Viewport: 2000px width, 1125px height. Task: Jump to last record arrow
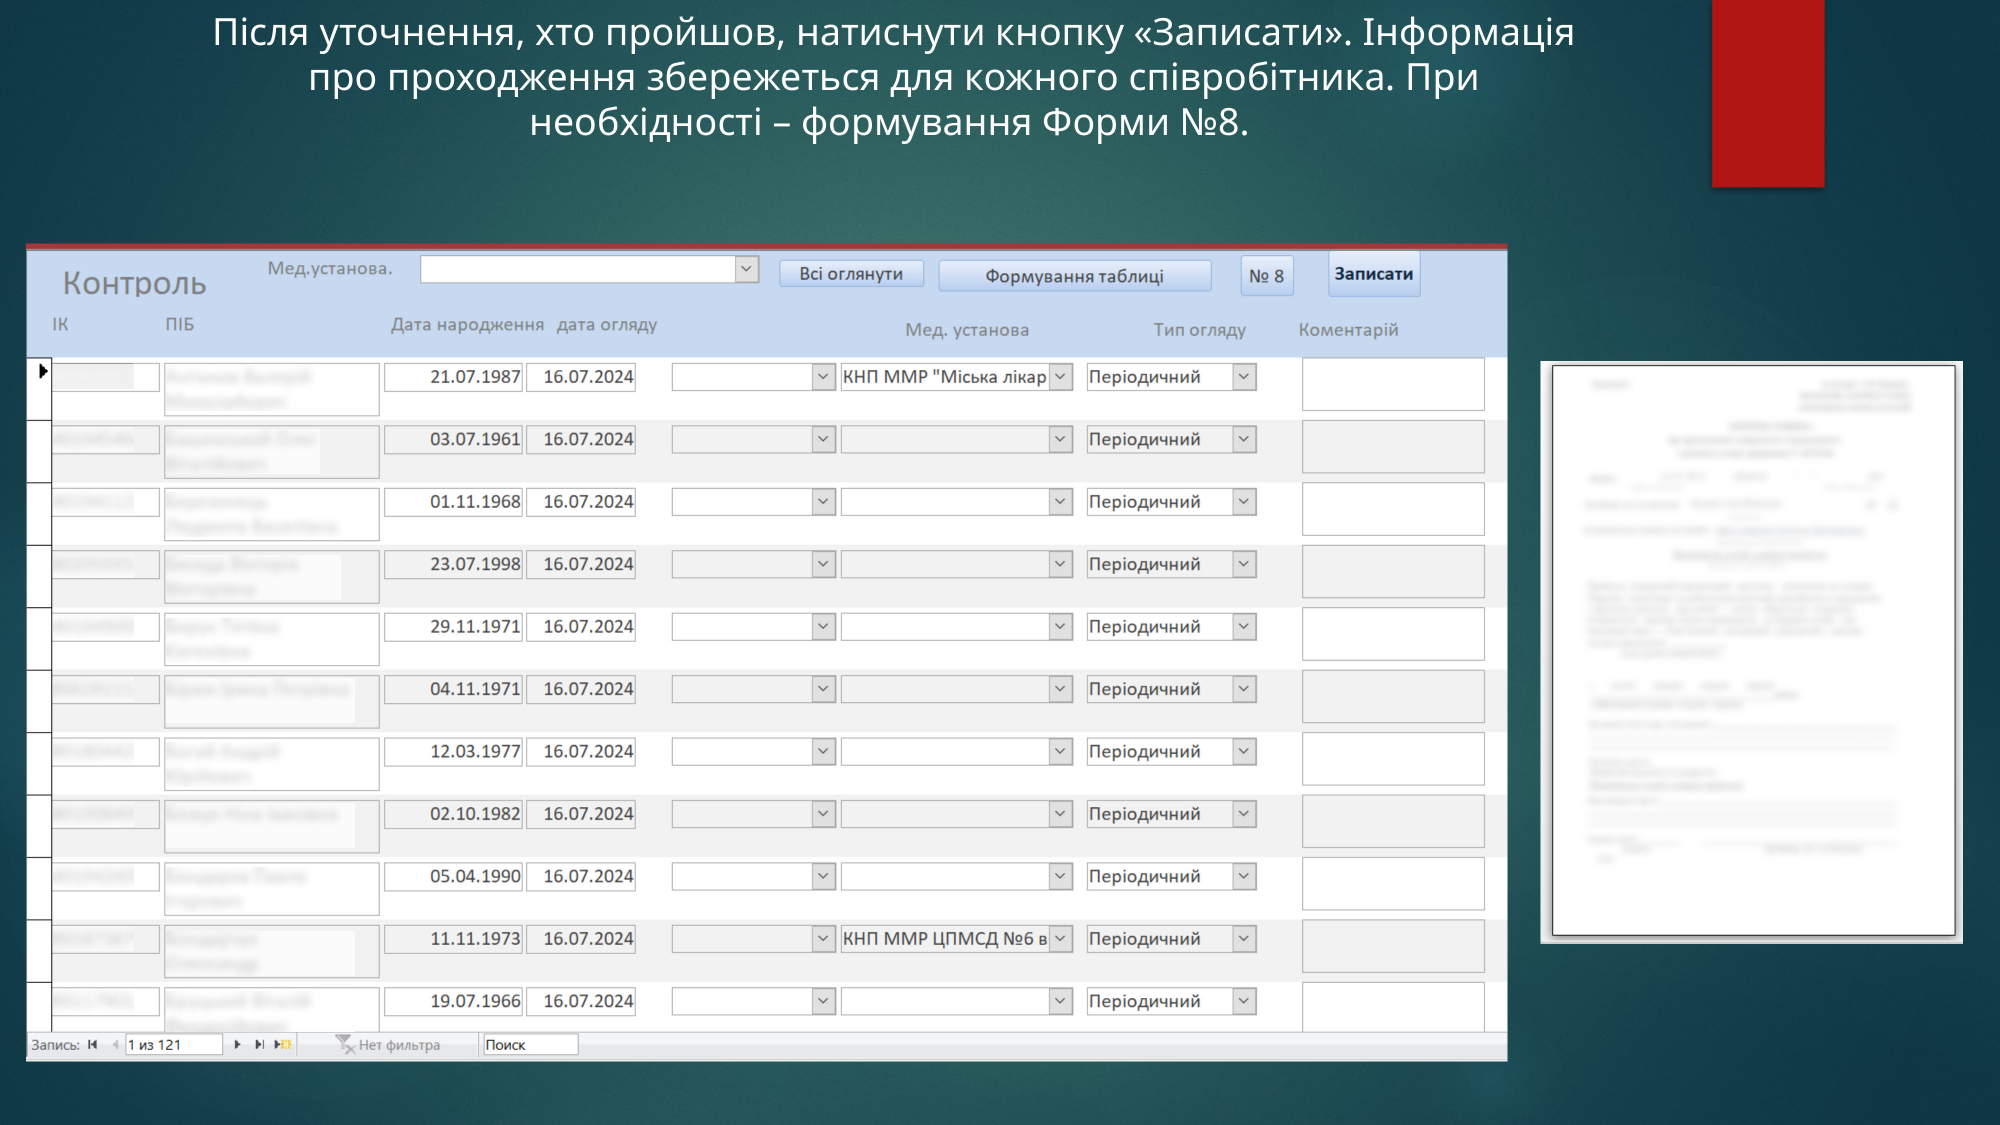point(259,1045)
